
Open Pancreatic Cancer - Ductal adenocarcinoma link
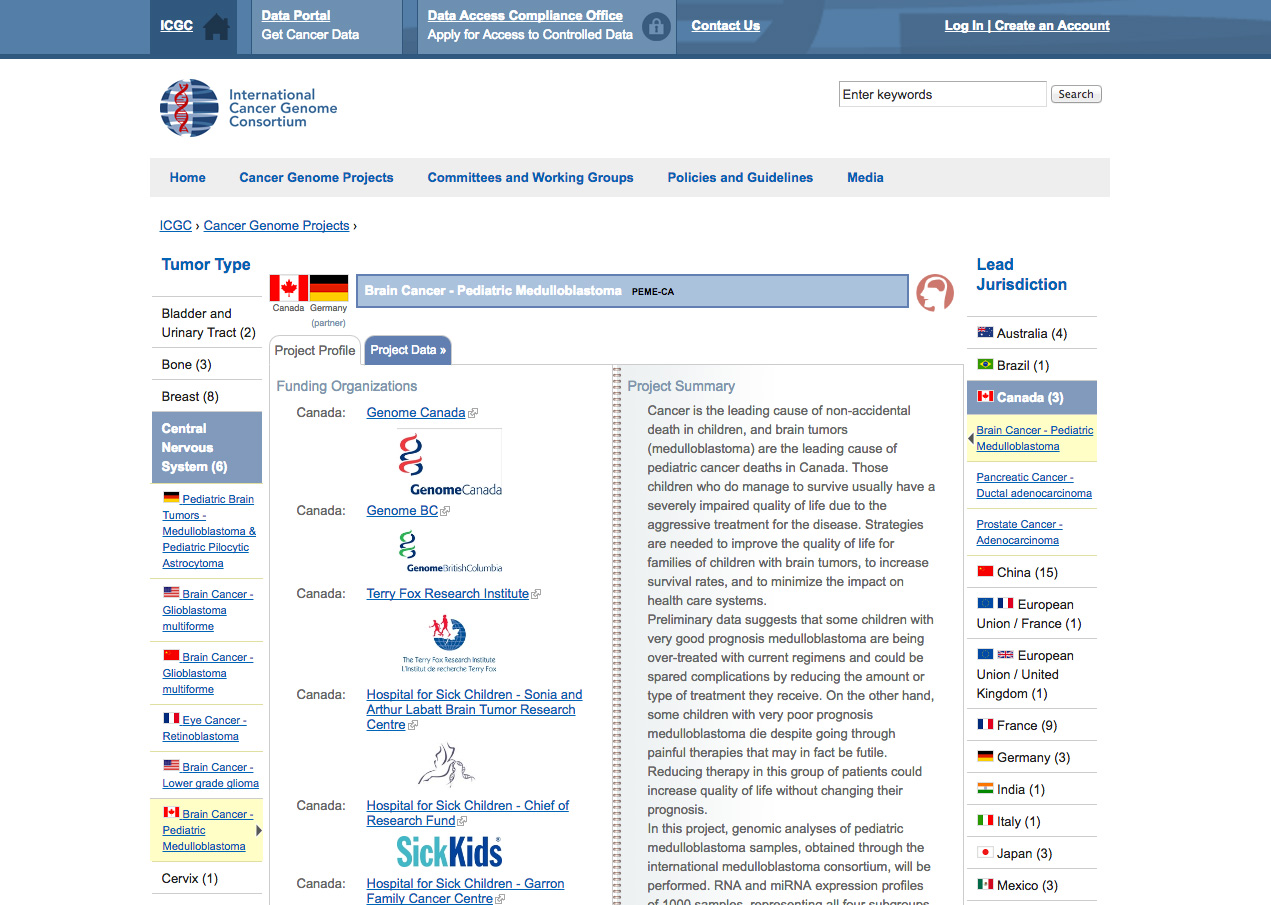(x=1034, y=485)
